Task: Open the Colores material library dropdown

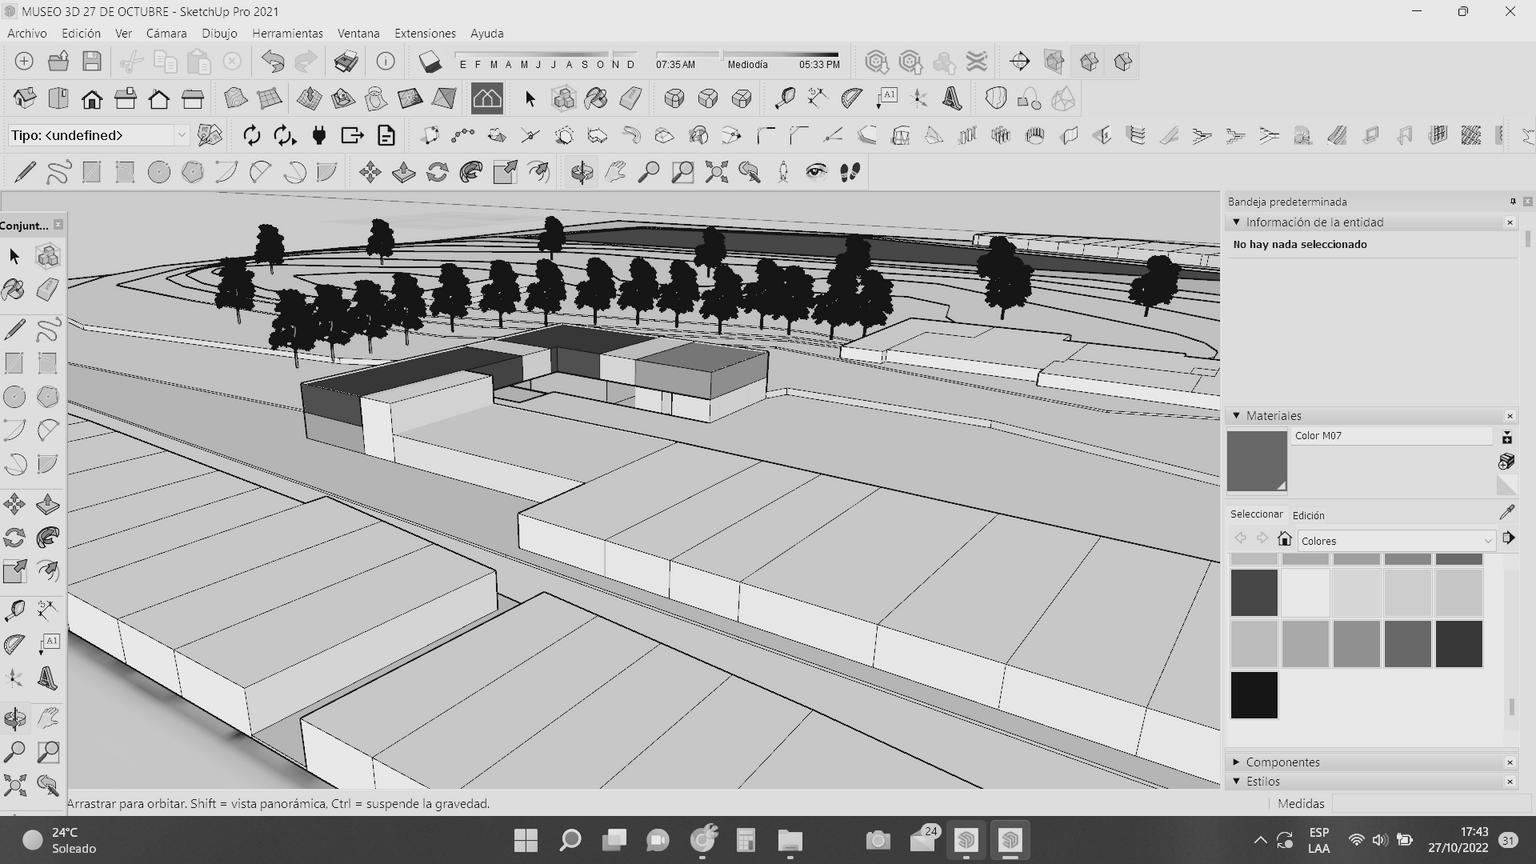Action: pyautogui.click(x=1396, y=541)
